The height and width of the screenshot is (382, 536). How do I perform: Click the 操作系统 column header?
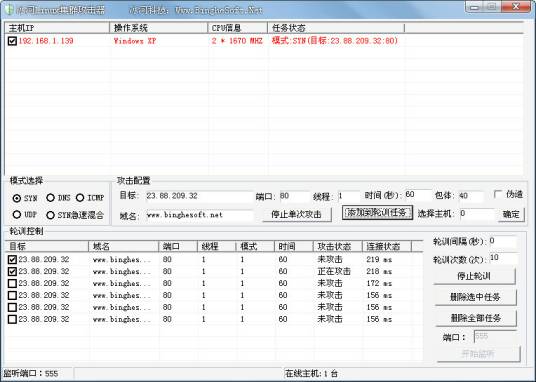158,28
